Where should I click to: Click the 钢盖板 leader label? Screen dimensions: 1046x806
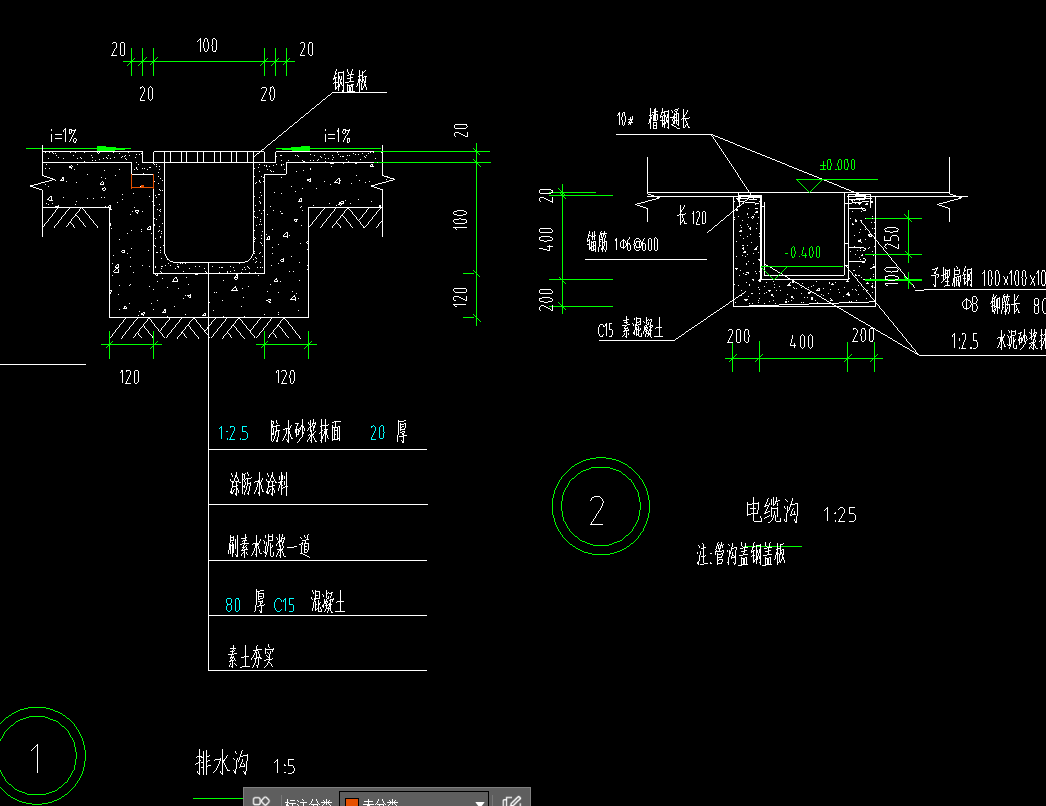tap(350, 81)
